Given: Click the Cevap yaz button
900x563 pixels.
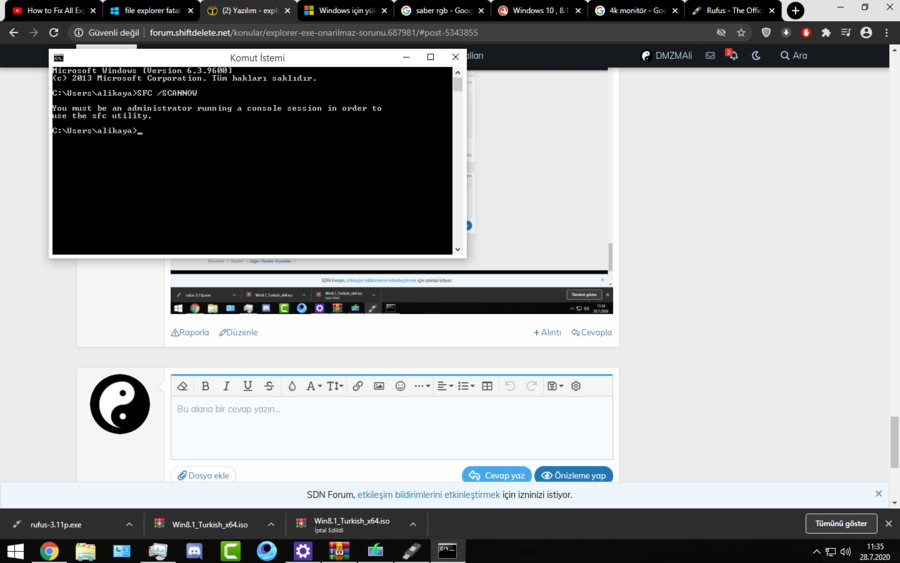Looking at the screenshot, I should coord(496,475).
